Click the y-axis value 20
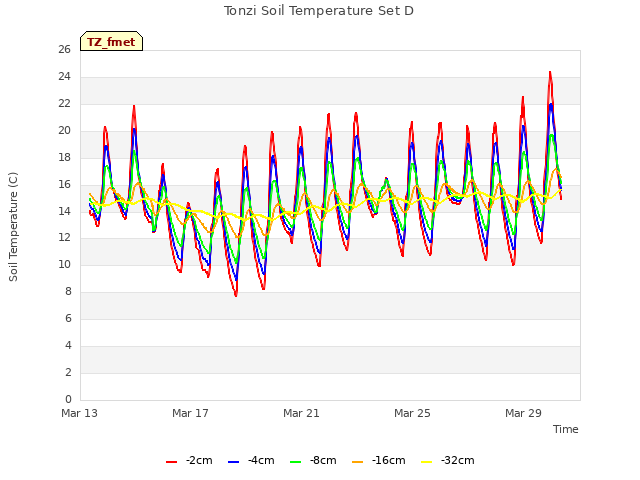640x480 pixels. click(64, 131)
